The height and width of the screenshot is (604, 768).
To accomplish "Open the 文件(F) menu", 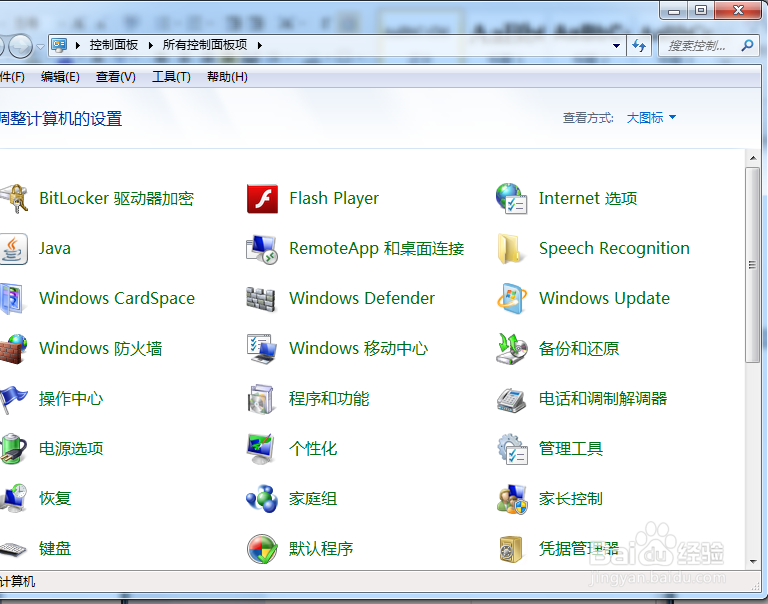I will pyautogui.click(x=12, y=77).
